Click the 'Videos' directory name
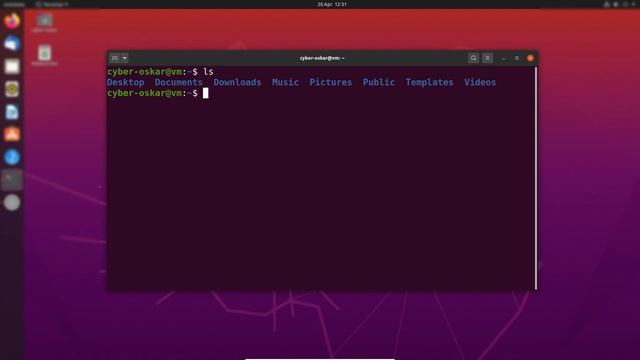Screen dimensions: 640x360 click(x=480, y=82)
